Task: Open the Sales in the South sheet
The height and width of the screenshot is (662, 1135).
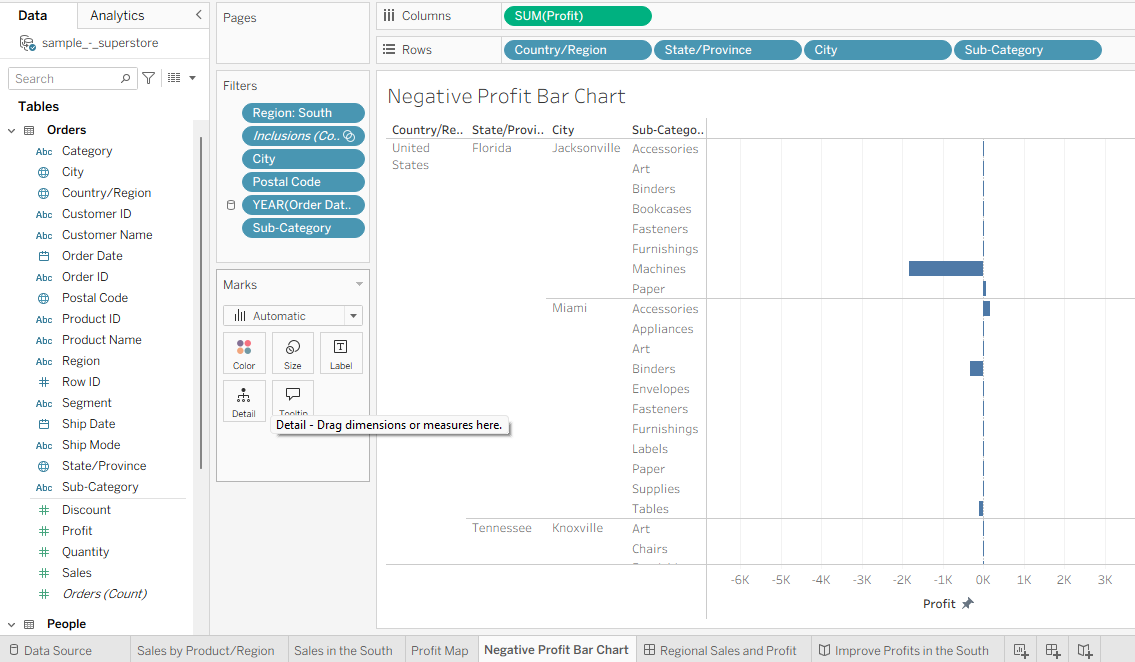Action: coord(343,650)
